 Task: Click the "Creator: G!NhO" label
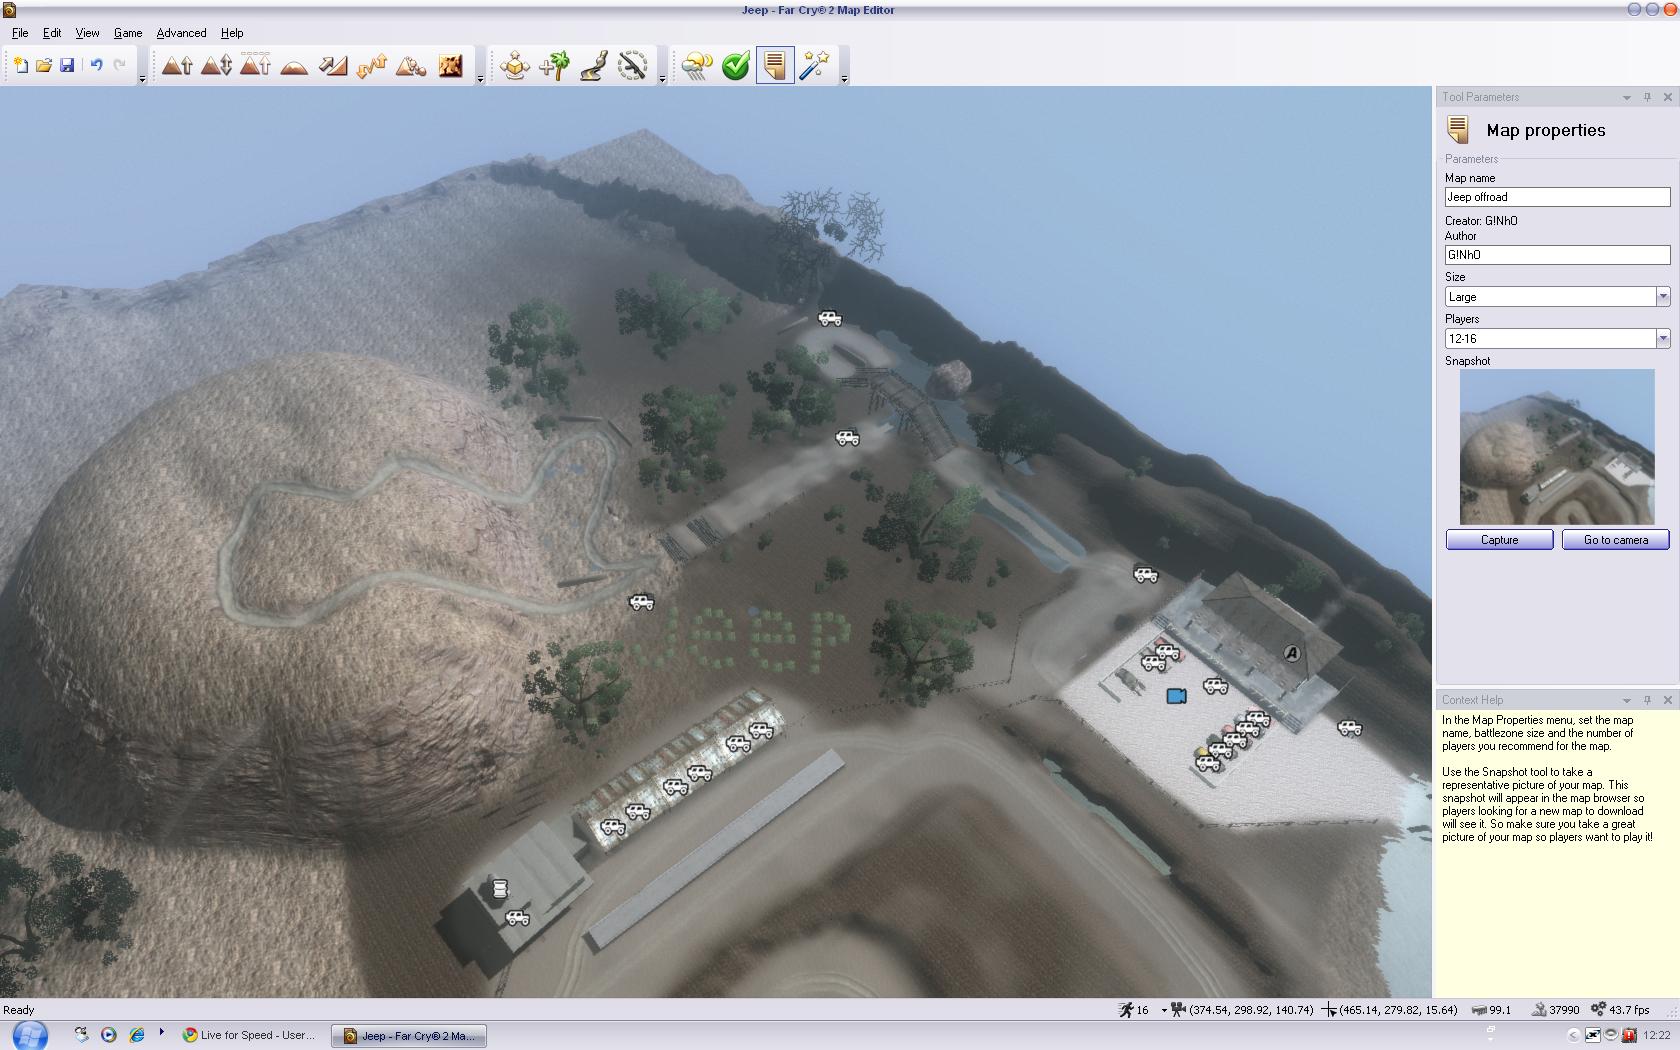pyautogui.click(x=1481, y=221)
